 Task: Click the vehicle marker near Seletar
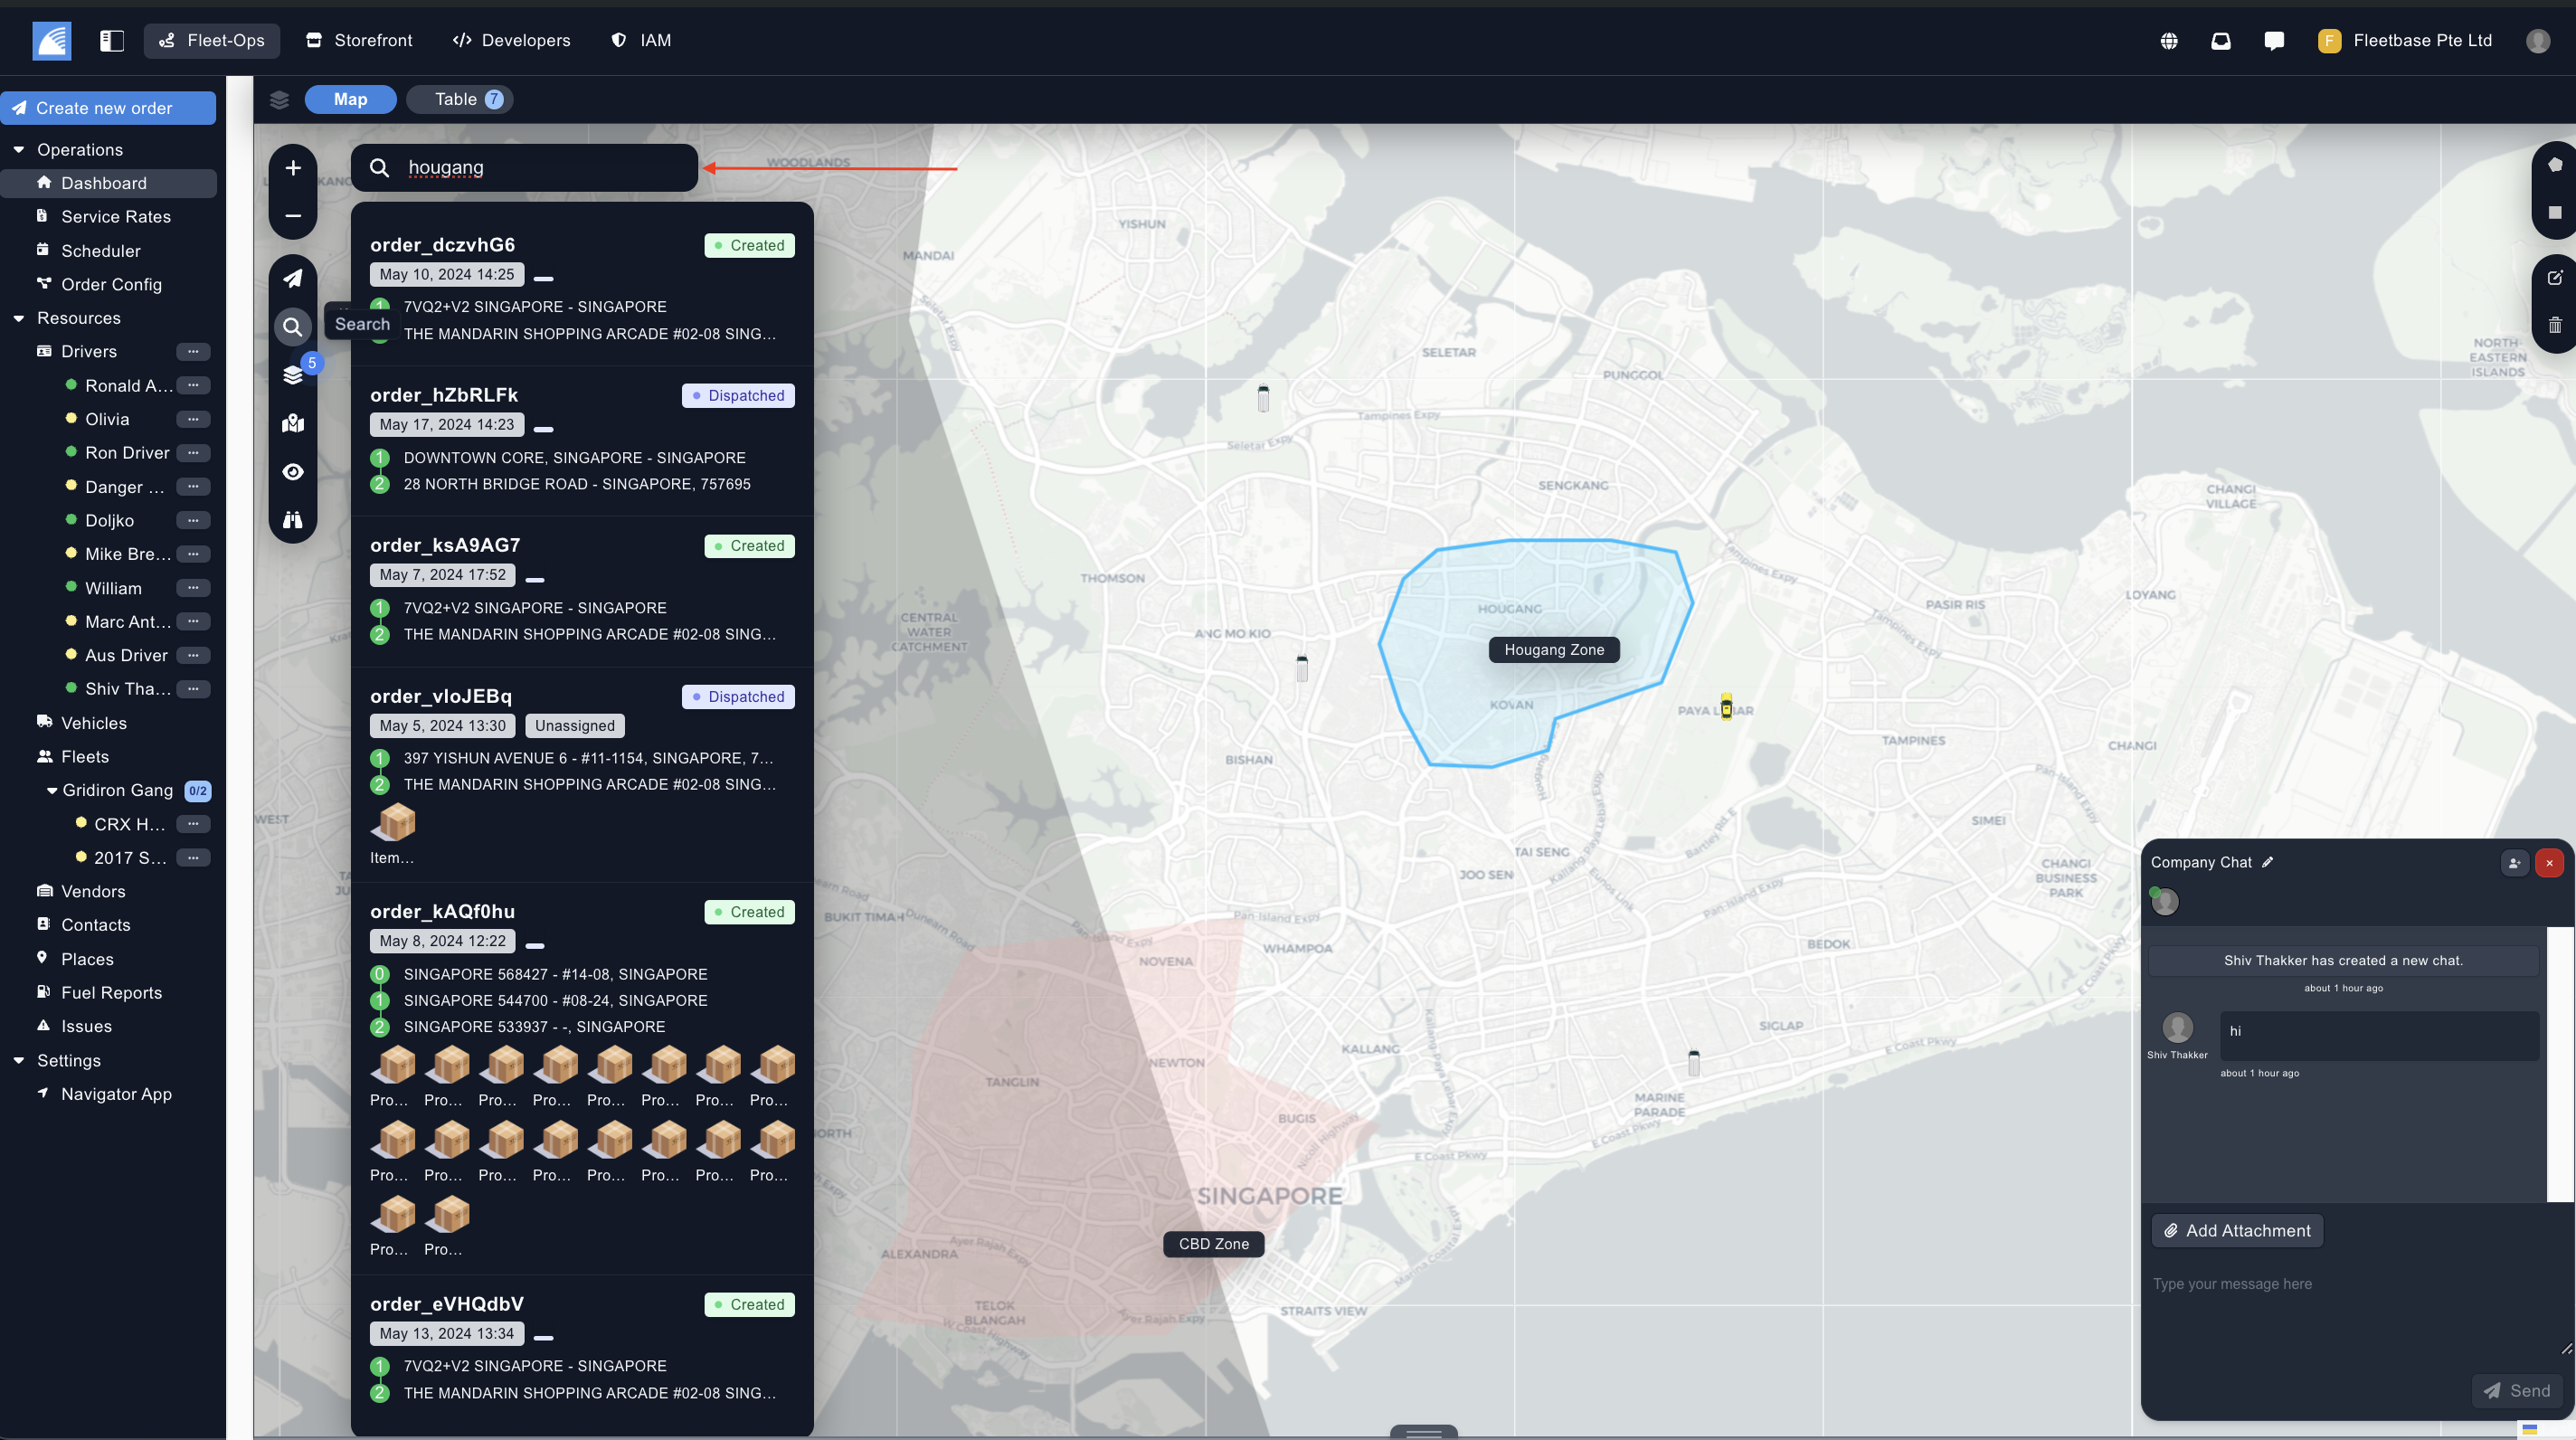1263,398
